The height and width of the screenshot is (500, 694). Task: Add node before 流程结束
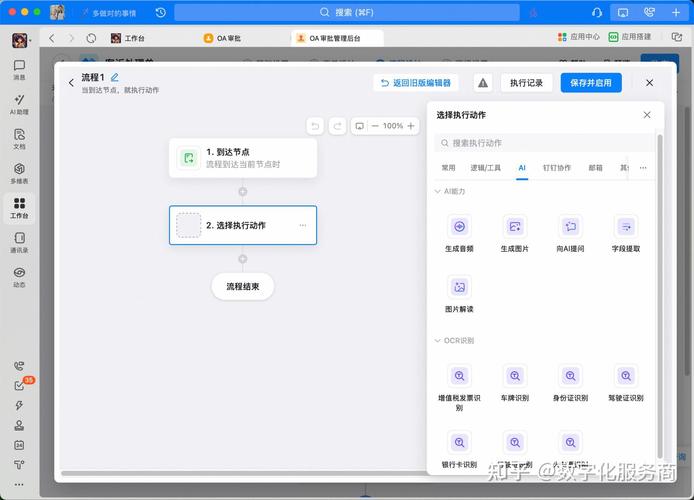[243, 259]
